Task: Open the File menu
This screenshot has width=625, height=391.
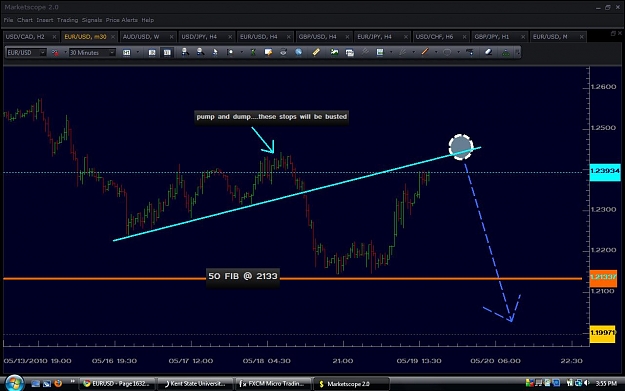Action: [x=8, y=20]
